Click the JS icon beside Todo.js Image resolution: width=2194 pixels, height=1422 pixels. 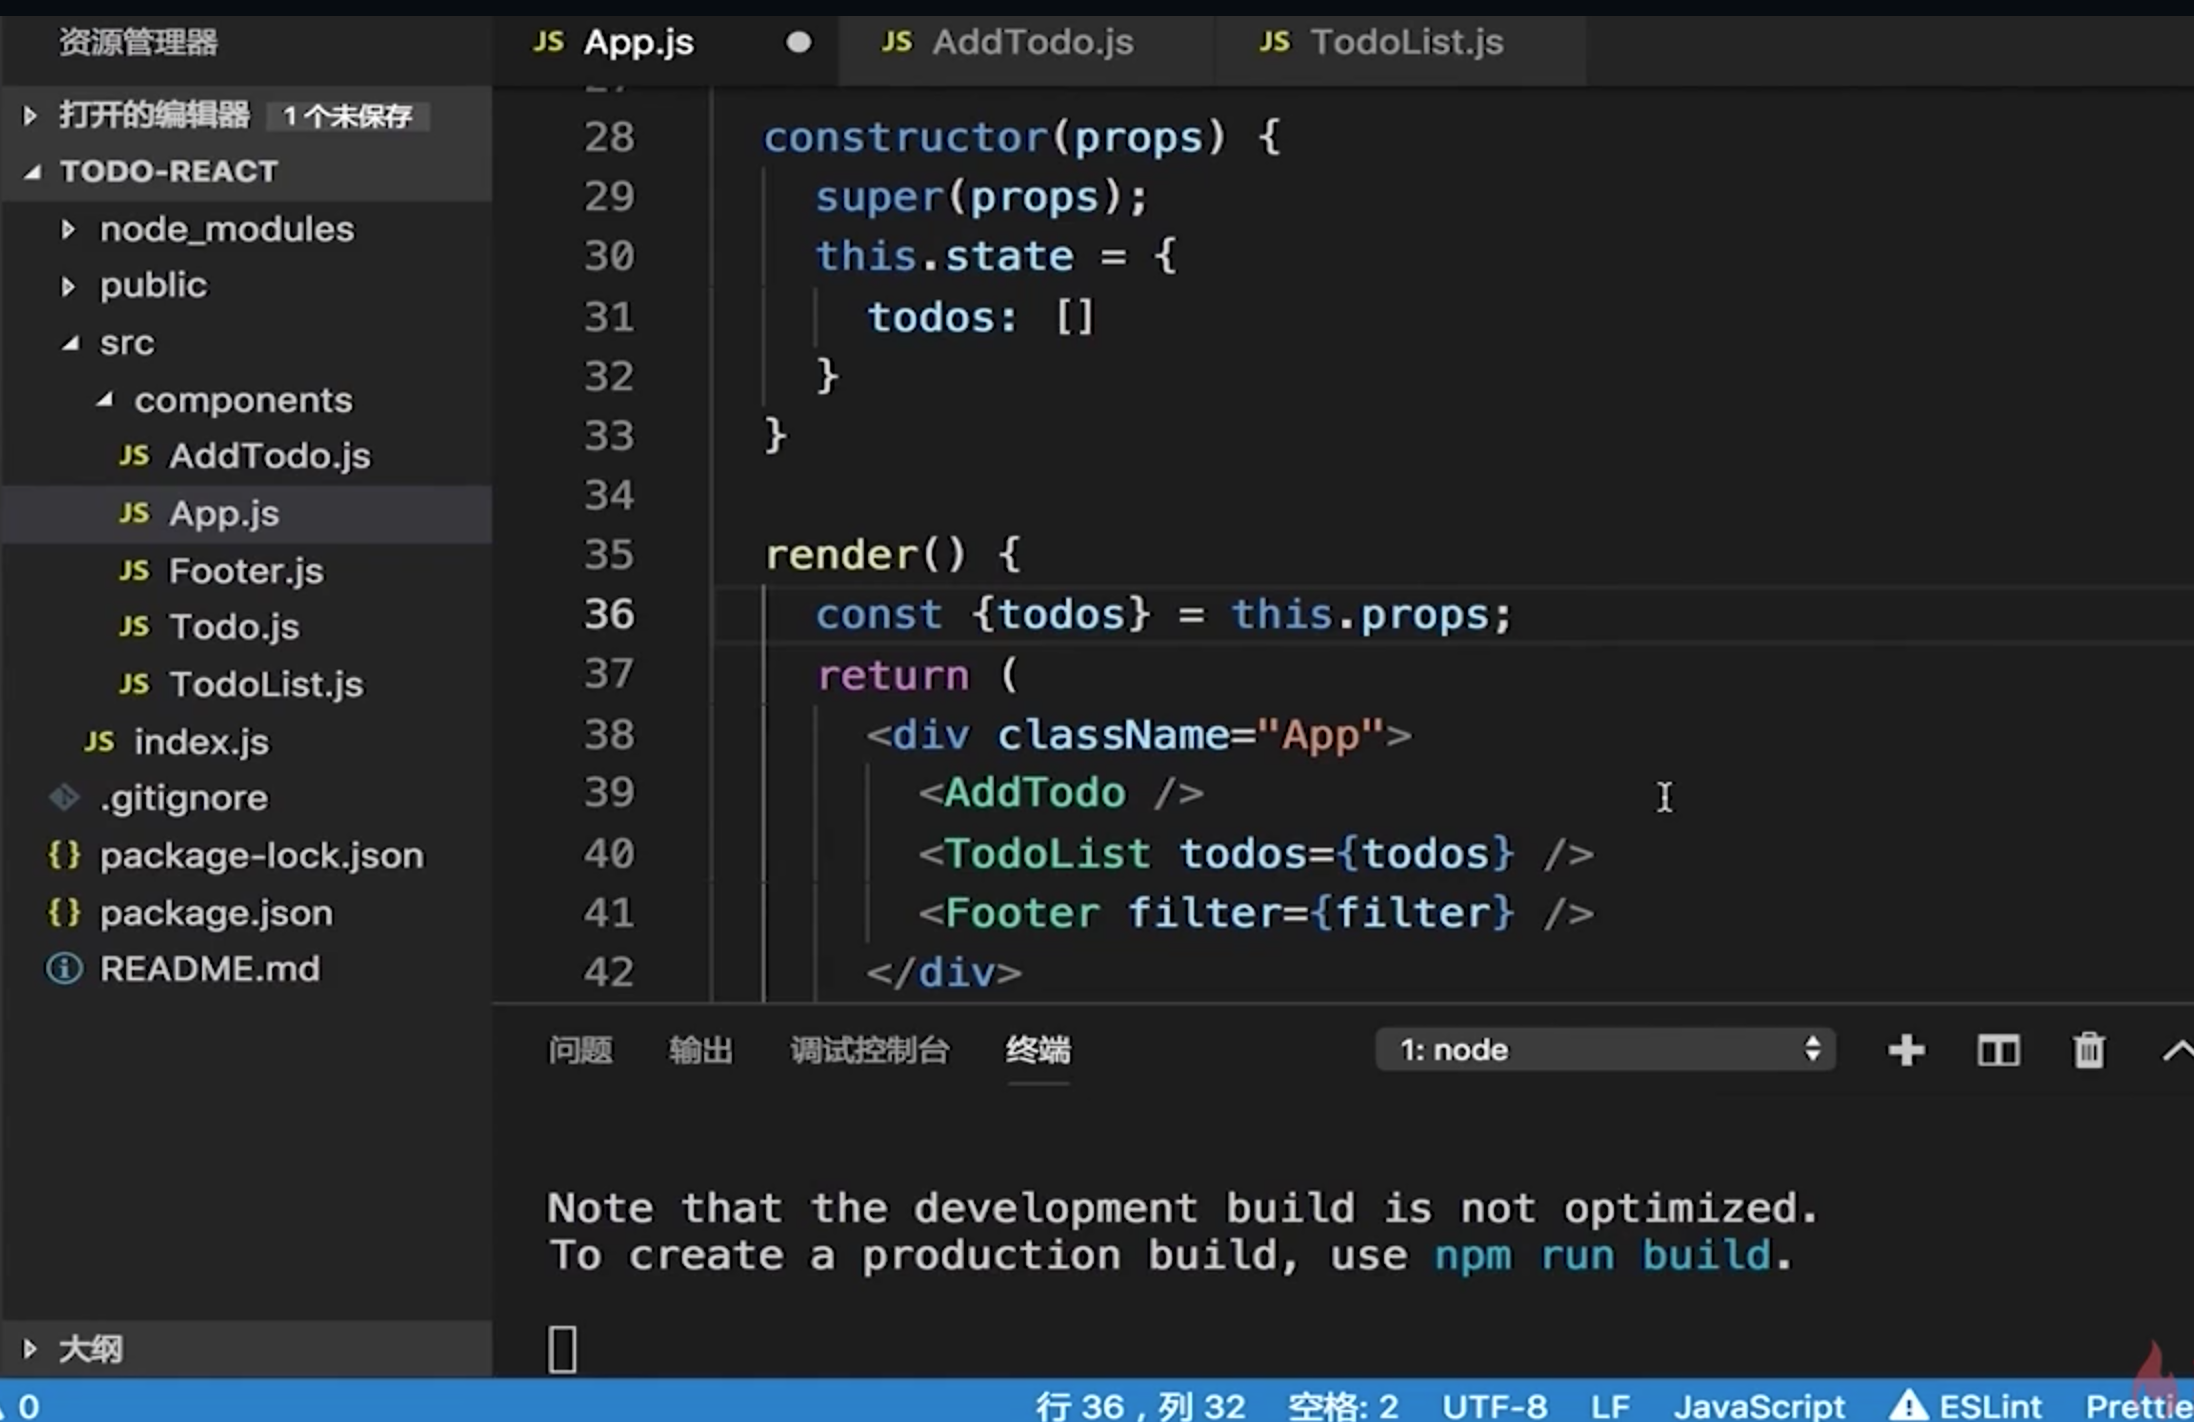click(134, 627)
